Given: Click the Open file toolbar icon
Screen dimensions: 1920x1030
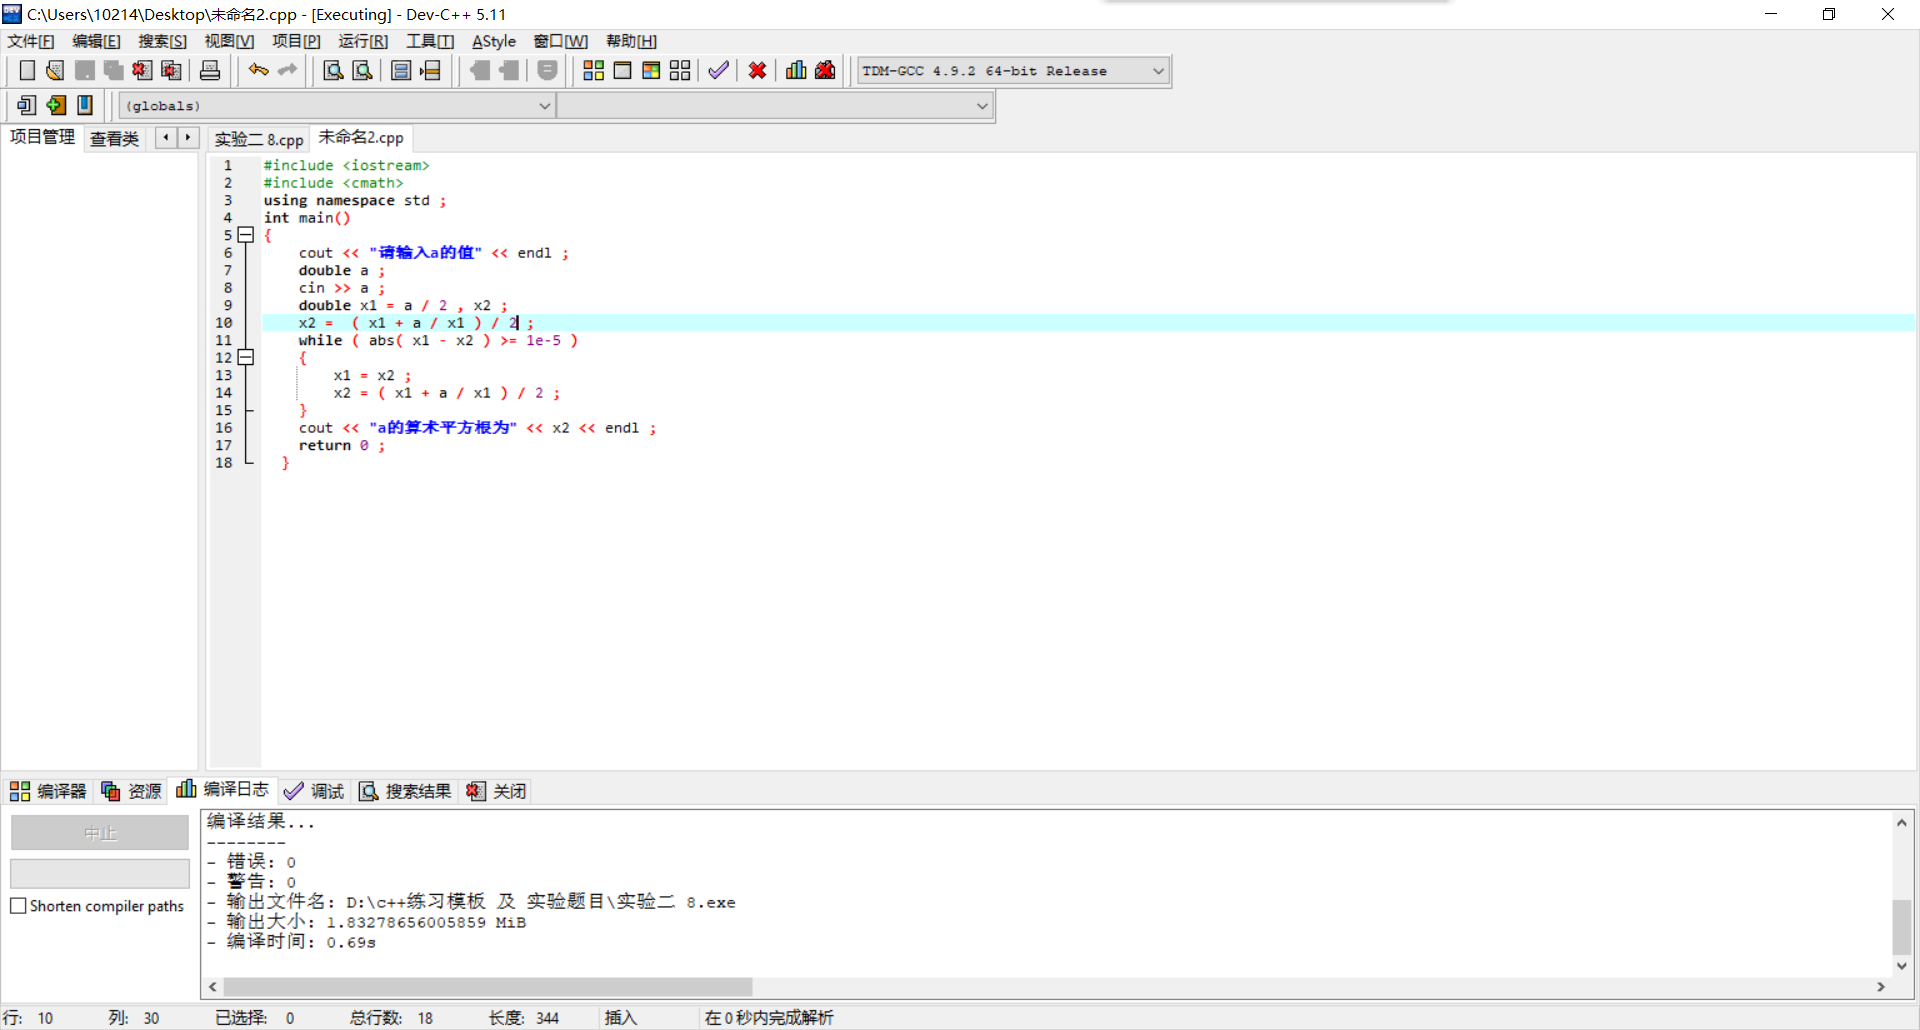Looking at the screenshot, I should pyautogui.click(x=55, y=70).
